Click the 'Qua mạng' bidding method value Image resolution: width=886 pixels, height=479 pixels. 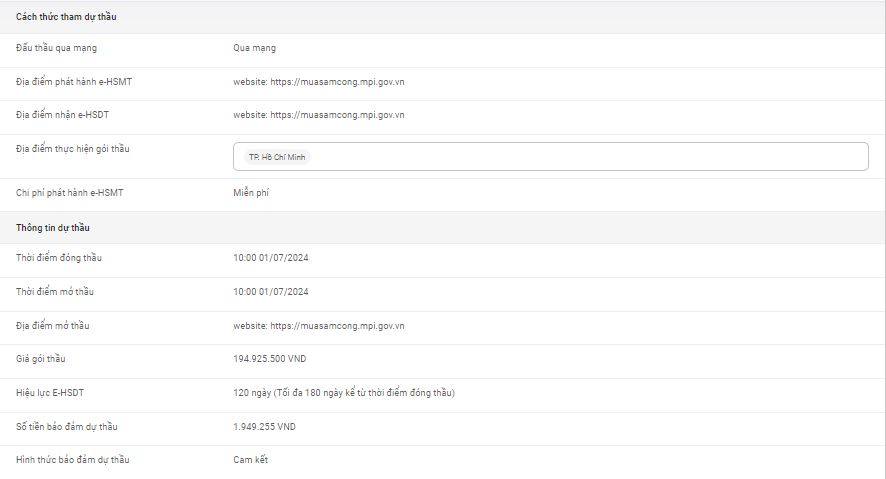click(x=254, y=48)
